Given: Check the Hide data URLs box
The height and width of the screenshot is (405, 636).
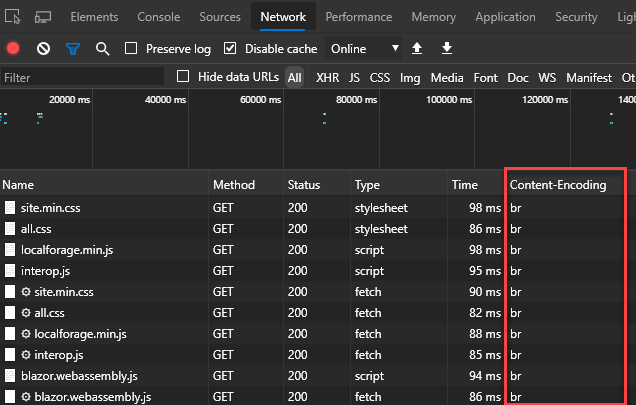Looking at the screenshot, I should pos(183,77).
